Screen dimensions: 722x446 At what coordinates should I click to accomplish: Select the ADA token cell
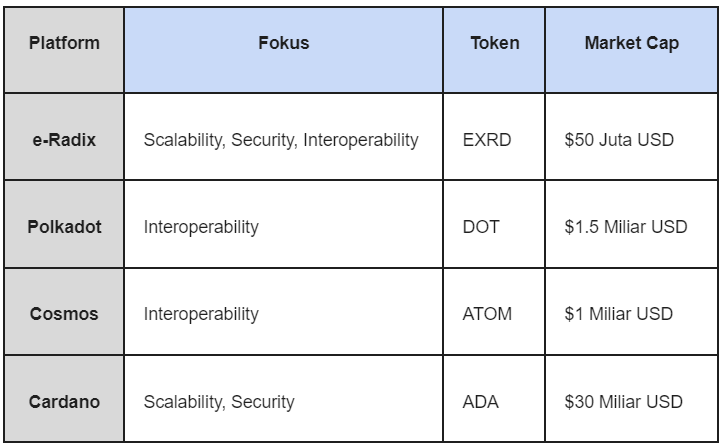[494, 398]
